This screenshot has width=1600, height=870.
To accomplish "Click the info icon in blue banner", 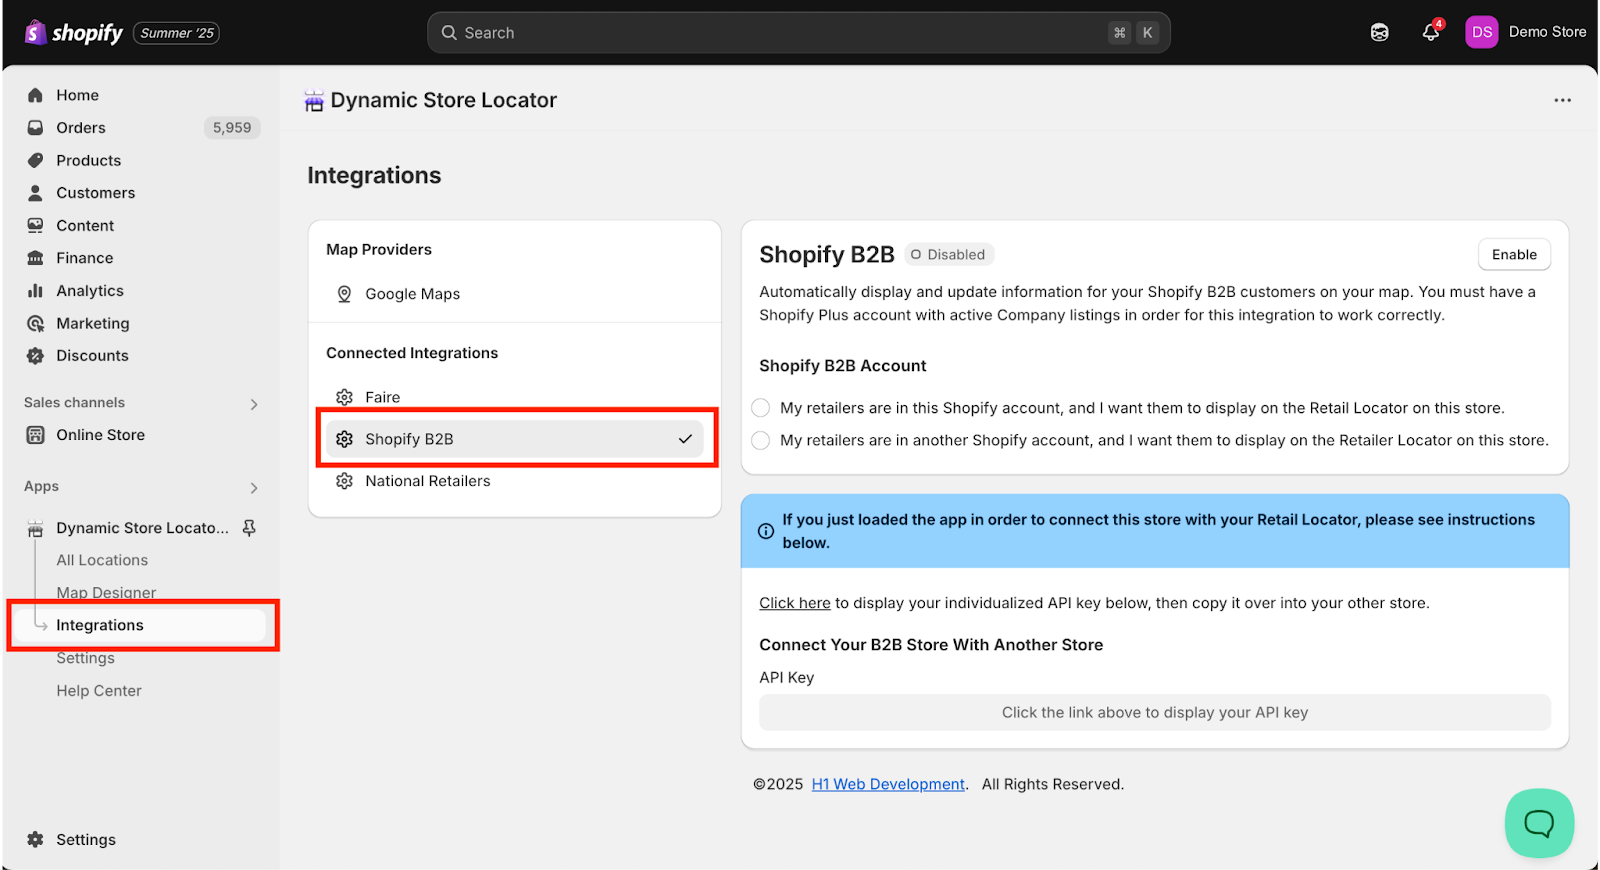I will coord(766,531).
